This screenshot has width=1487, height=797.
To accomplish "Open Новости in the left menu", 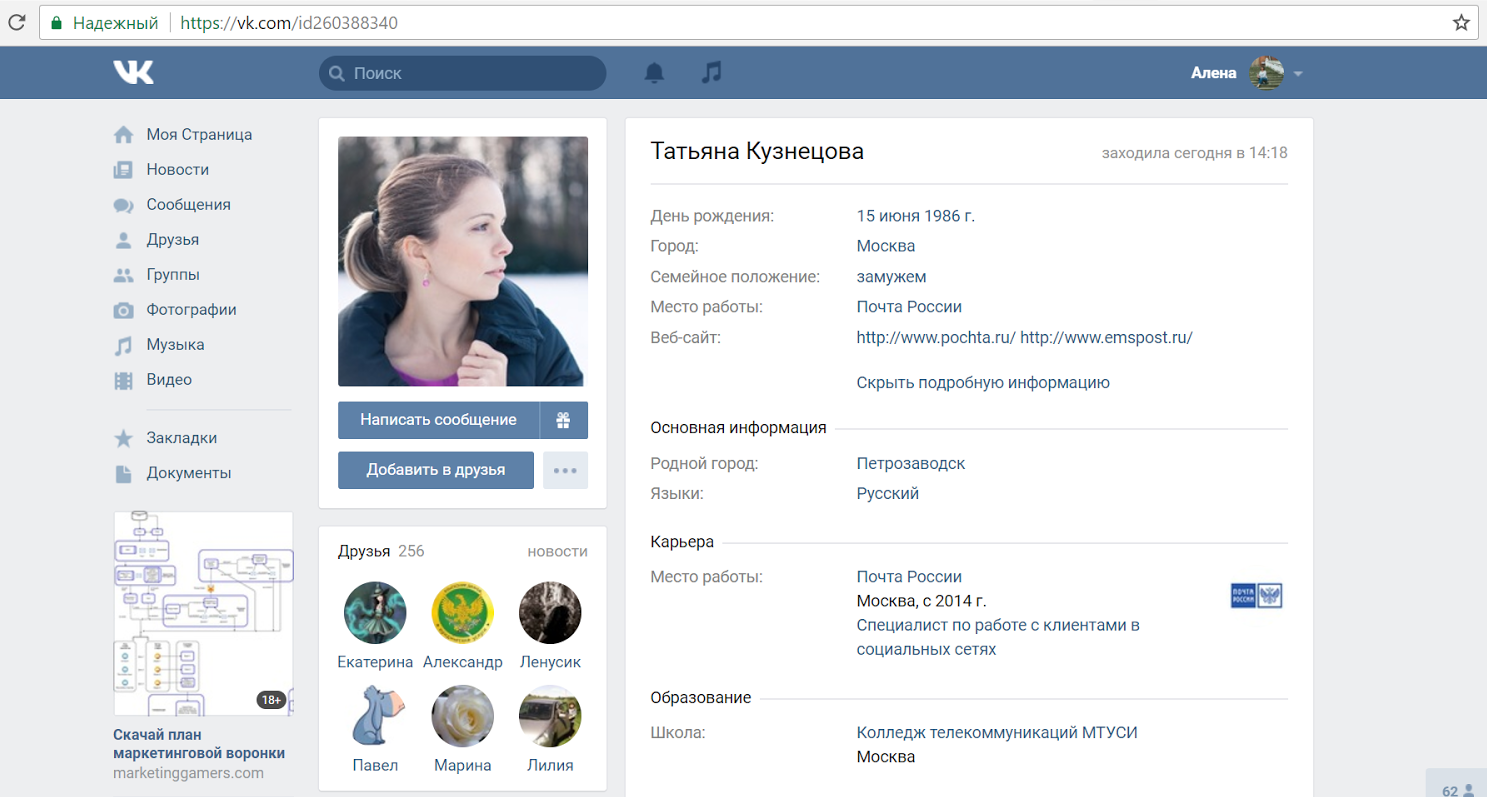I will [x=177, y=169].
